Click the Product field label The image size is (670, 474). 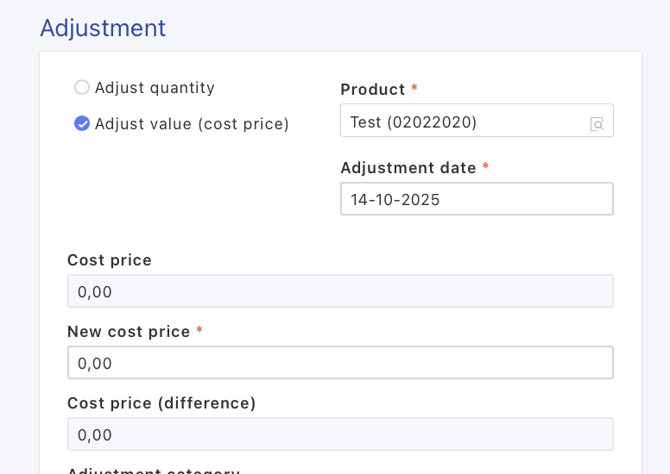[x=372, y=89]
